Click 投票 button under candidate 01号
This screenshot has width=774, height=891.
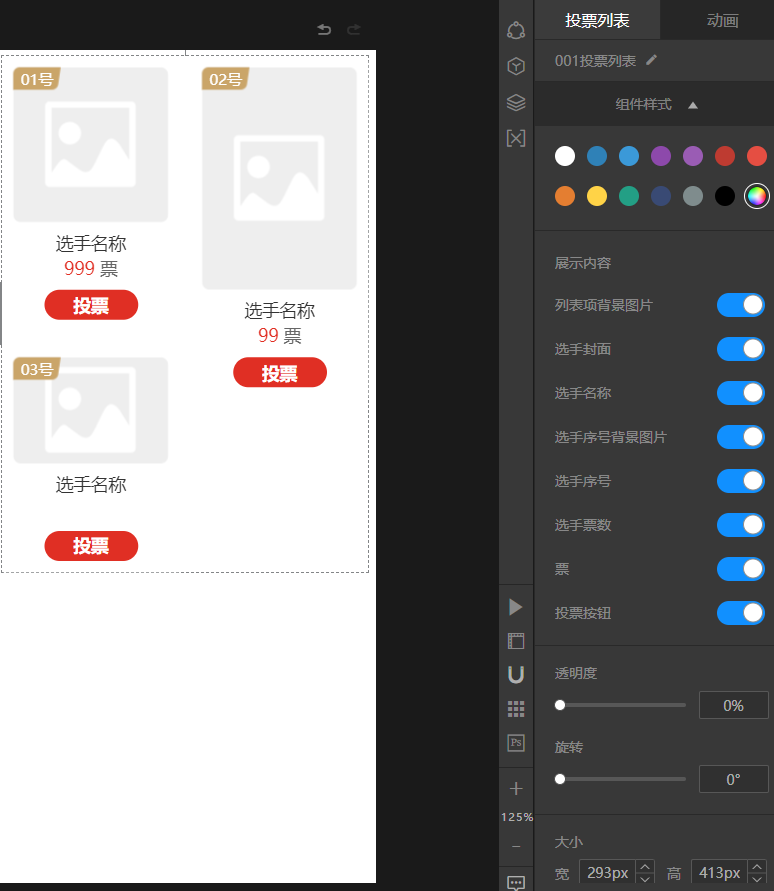click(x=91, y=305)
